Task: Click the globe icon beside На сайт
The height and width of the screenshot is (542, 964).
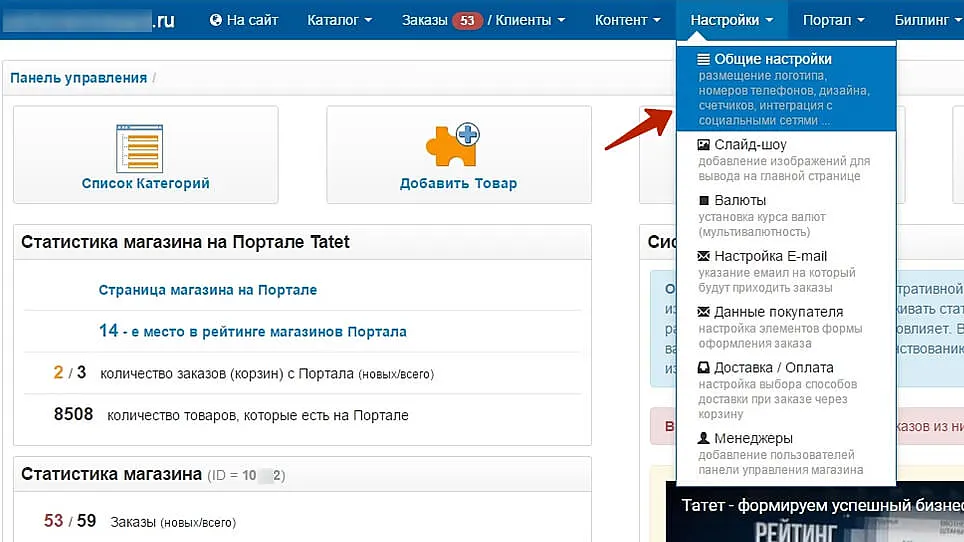Action: [x=216, y=20]
